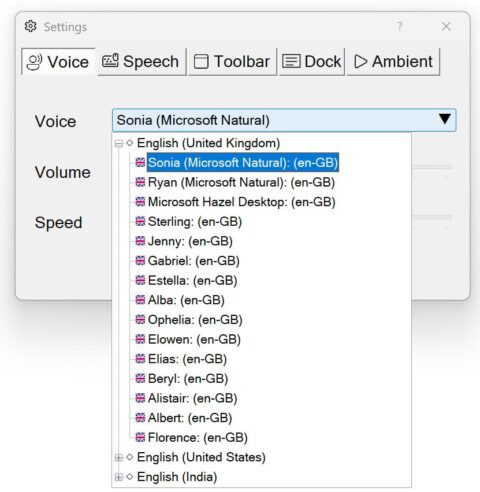
Task: Switch to the Speech tab
Action: (142, 62)
